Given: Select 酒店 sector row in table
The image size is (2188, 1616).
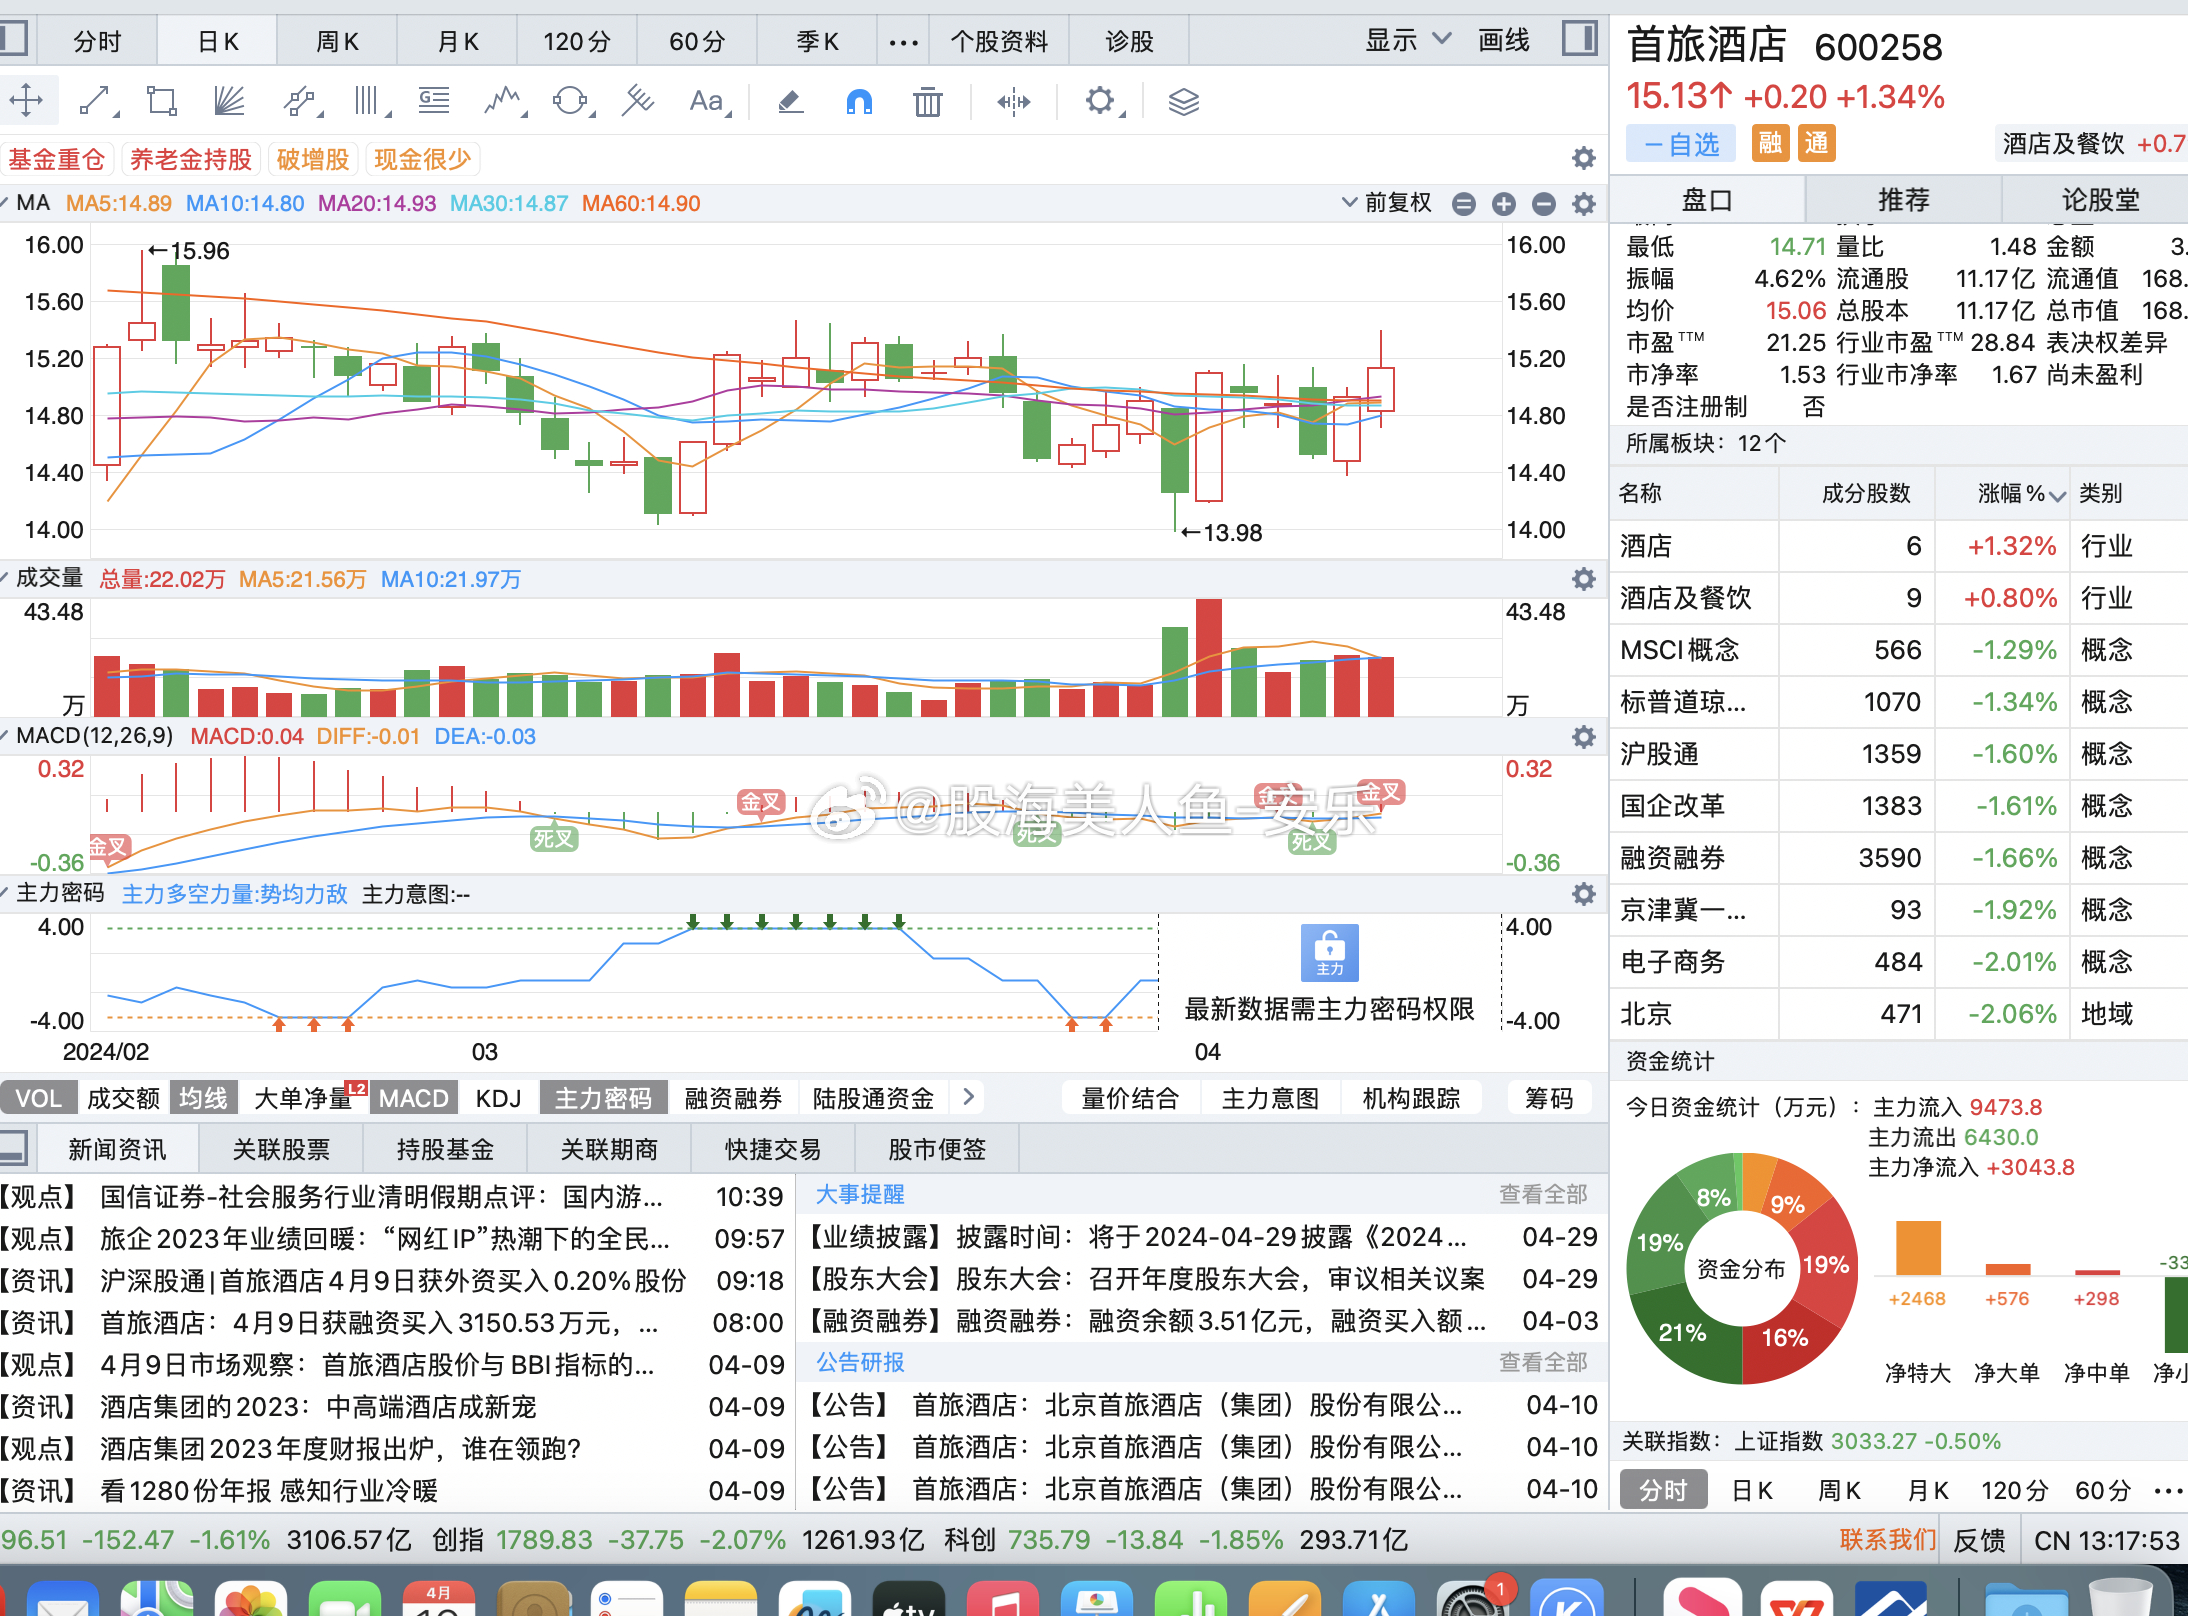Looking at the screenshot, I should tap(1898, 546).
